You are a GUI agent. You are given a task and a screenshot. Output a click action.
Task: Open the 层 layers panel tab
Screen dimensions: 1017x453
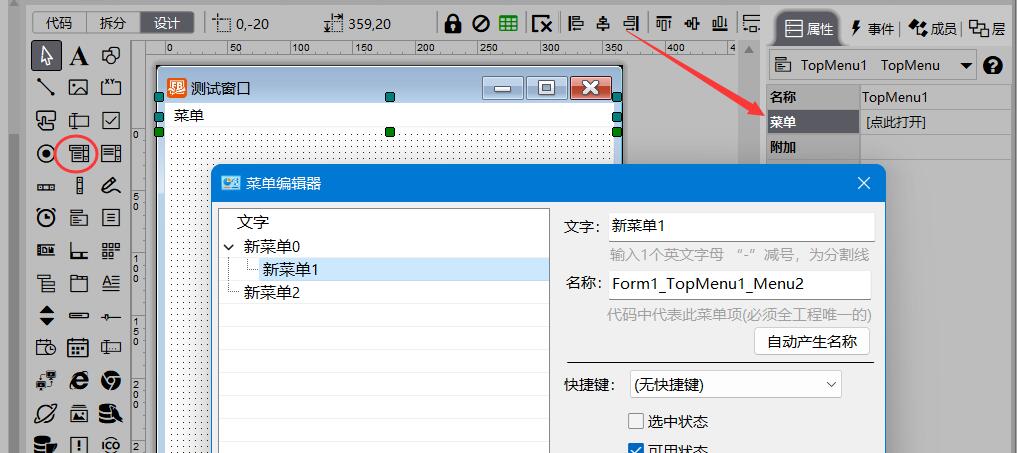(987, 29)
